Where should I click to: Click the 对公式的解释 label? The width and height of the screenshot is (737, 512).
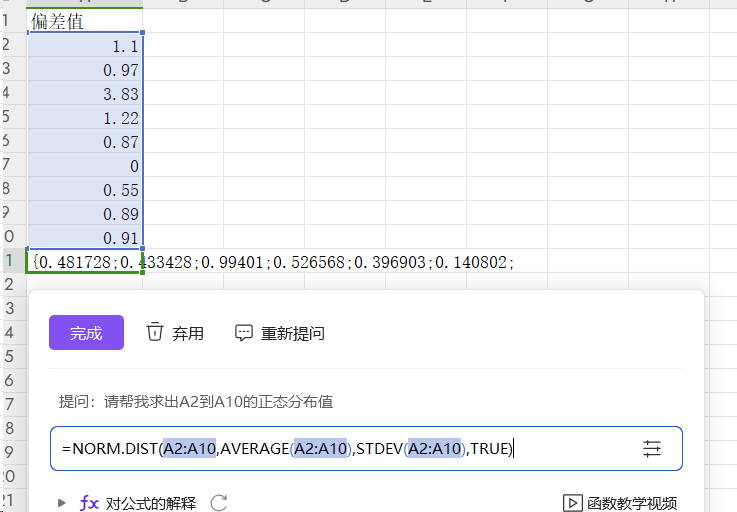[x=151, y=503]
